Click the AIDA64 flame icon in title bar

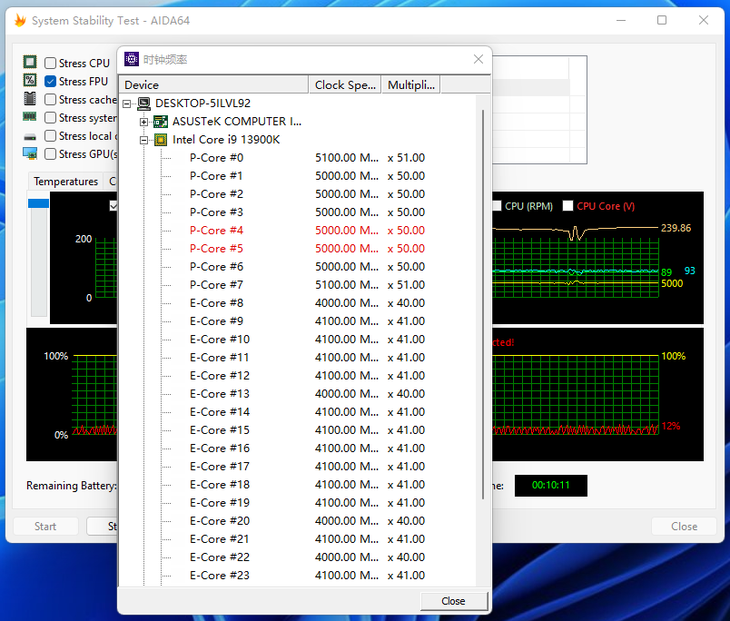[20, 20]
